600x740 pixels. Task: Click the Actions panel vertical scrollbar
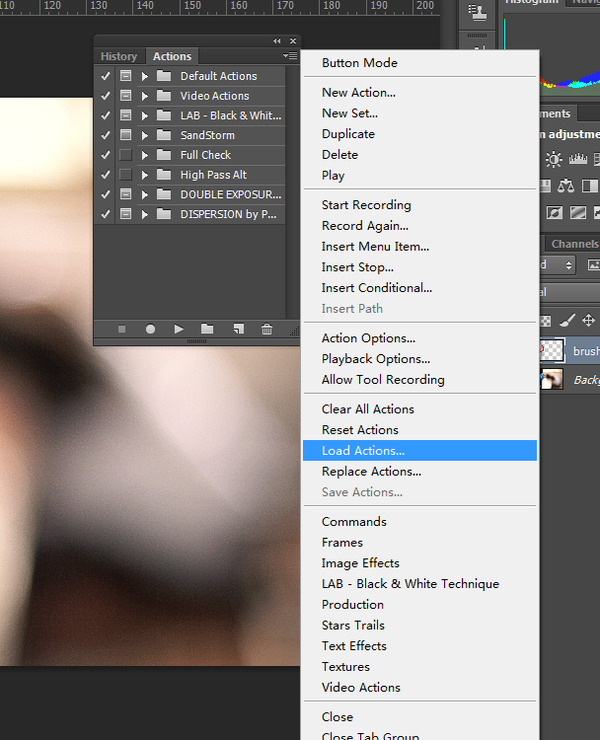292,193
